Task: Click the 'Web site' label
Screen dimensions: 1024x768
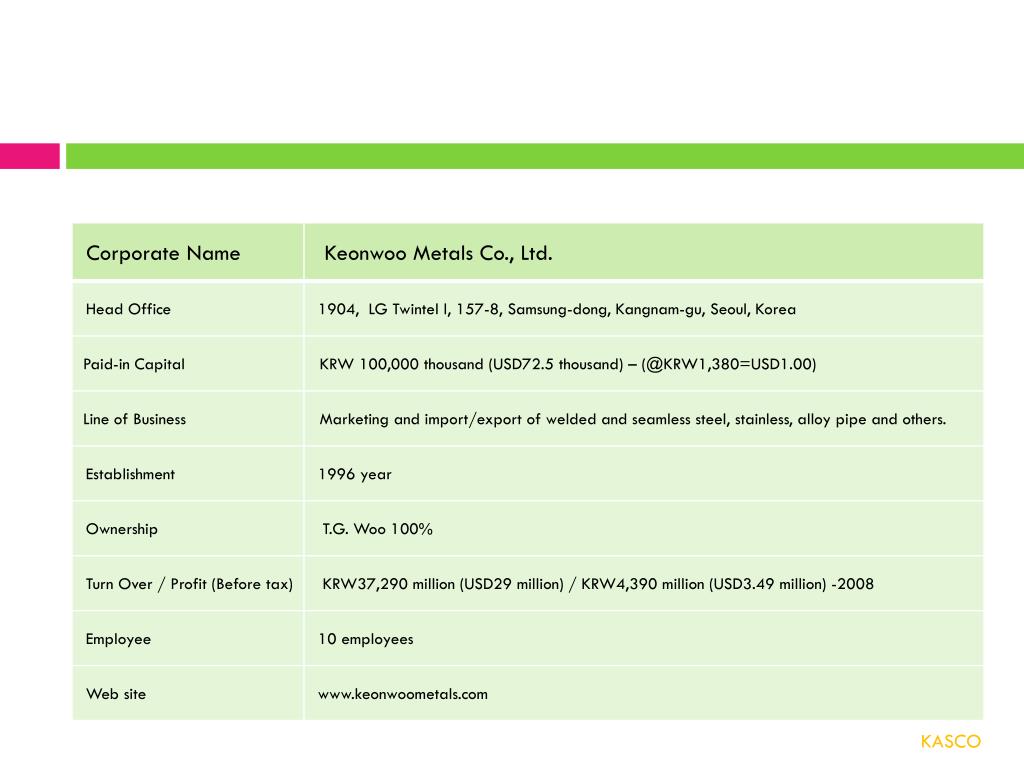Action: point(116,694)
